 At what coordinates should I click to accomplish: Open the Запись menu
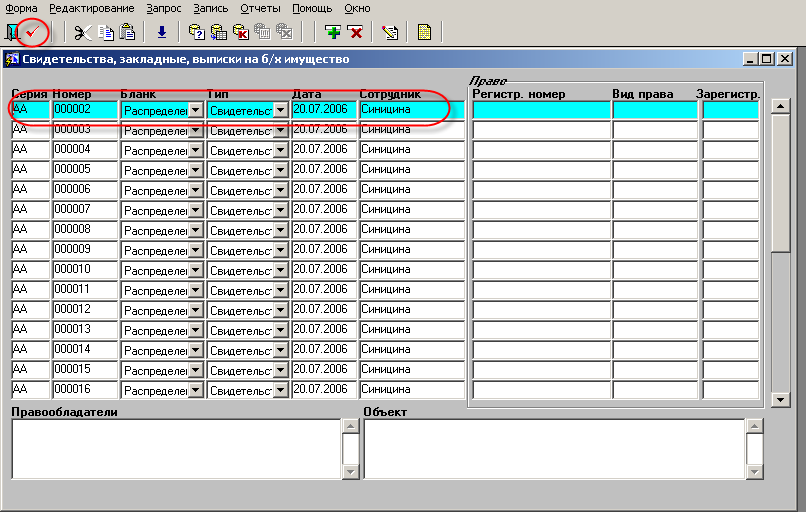coord(211,9)
